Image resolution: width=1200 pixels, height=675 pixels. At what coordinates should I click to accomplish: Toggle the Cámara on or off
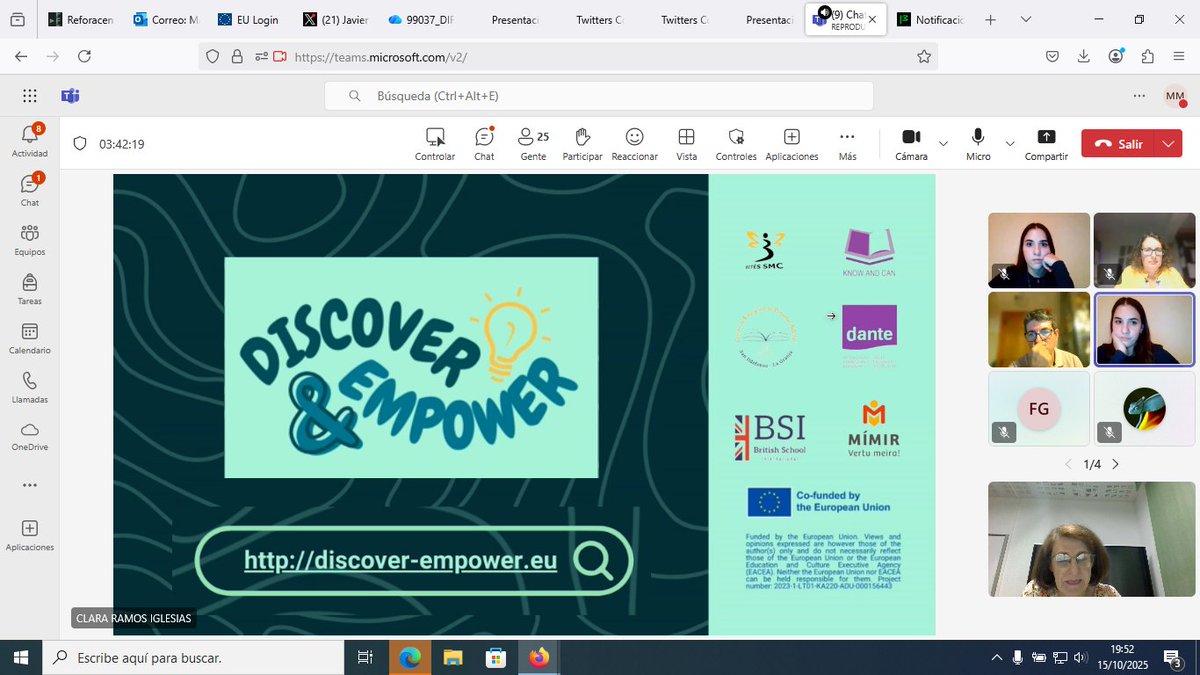(911, 144)
